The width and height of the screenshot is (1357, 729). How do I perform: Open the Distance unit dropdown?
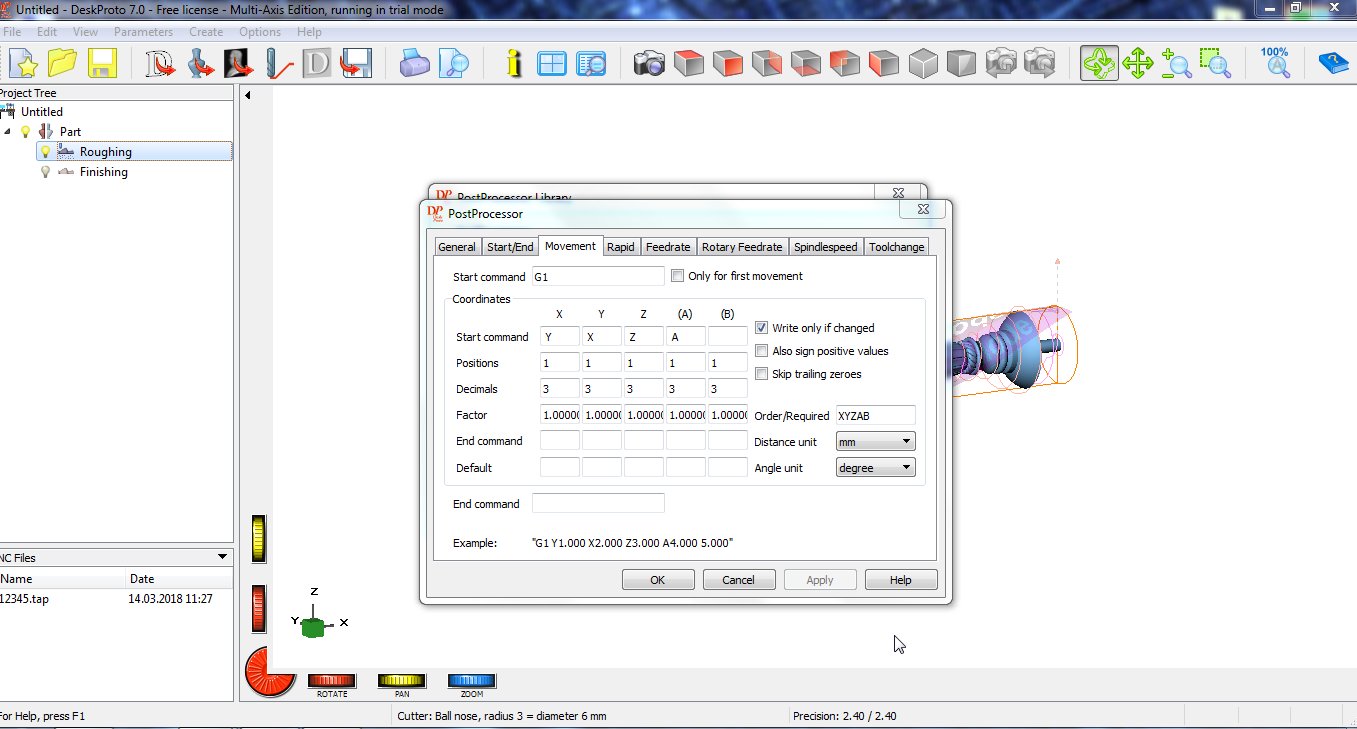875,441
